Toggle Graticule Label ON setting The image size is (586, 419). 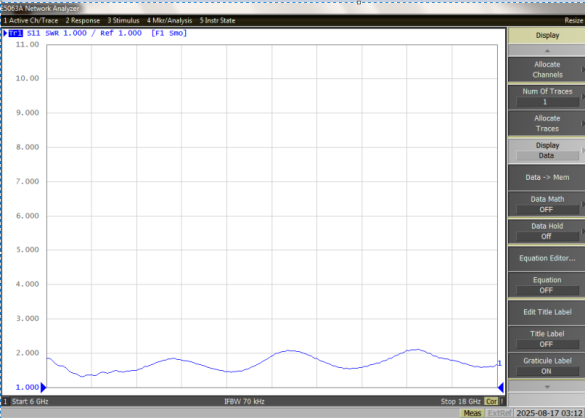coord(547,366)
